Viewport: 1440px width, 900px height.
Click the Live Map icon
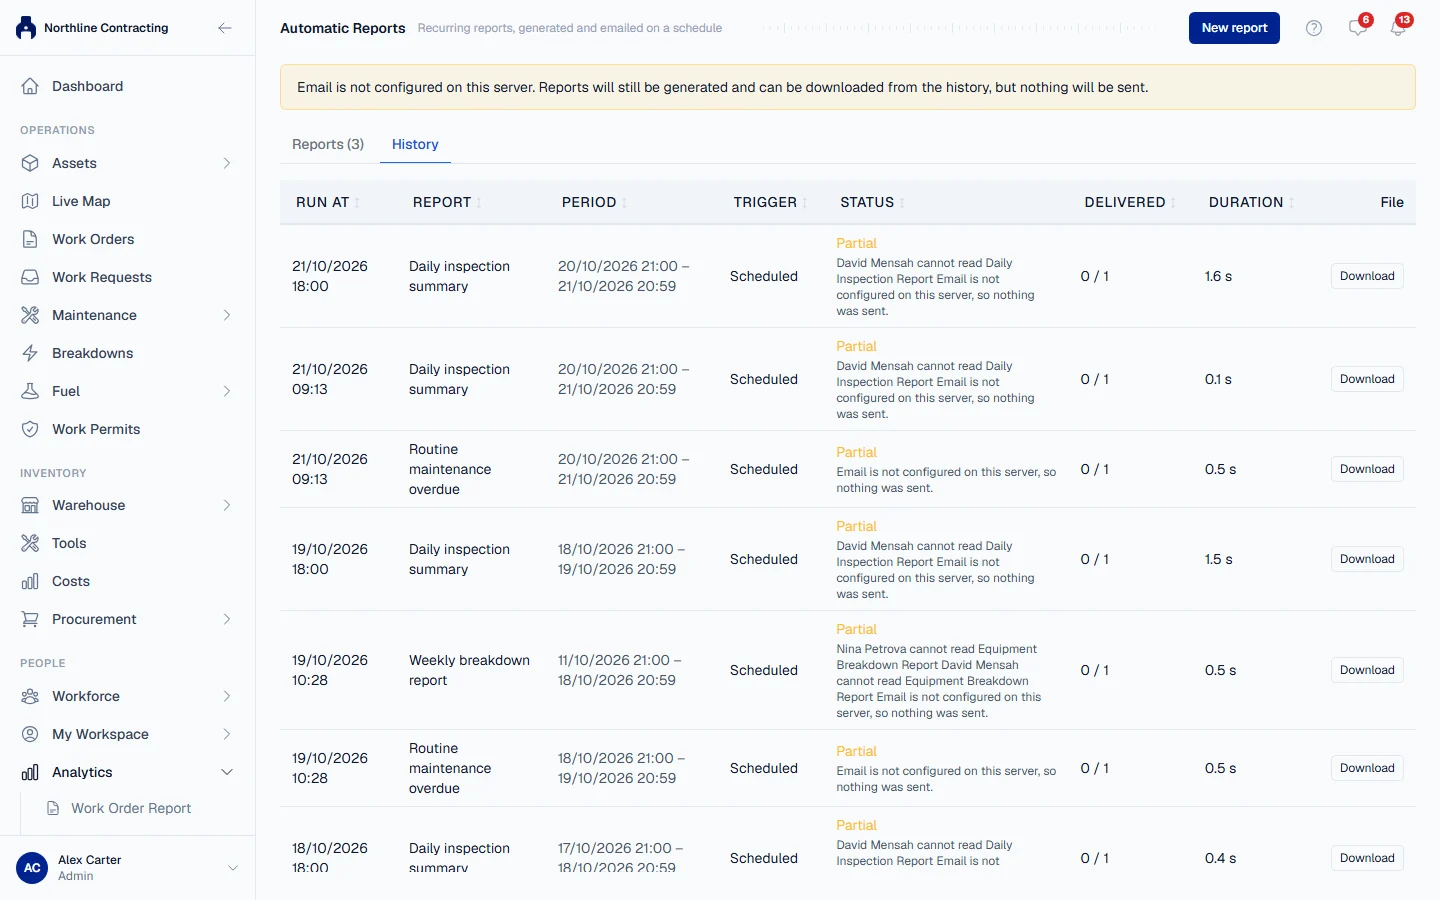(x=30, y=201)
